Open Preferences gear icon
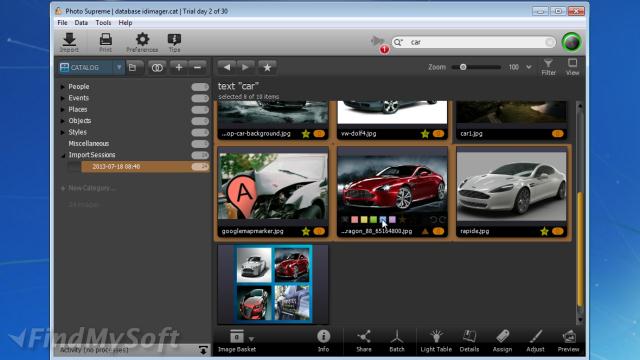 [x=142, y=42]
